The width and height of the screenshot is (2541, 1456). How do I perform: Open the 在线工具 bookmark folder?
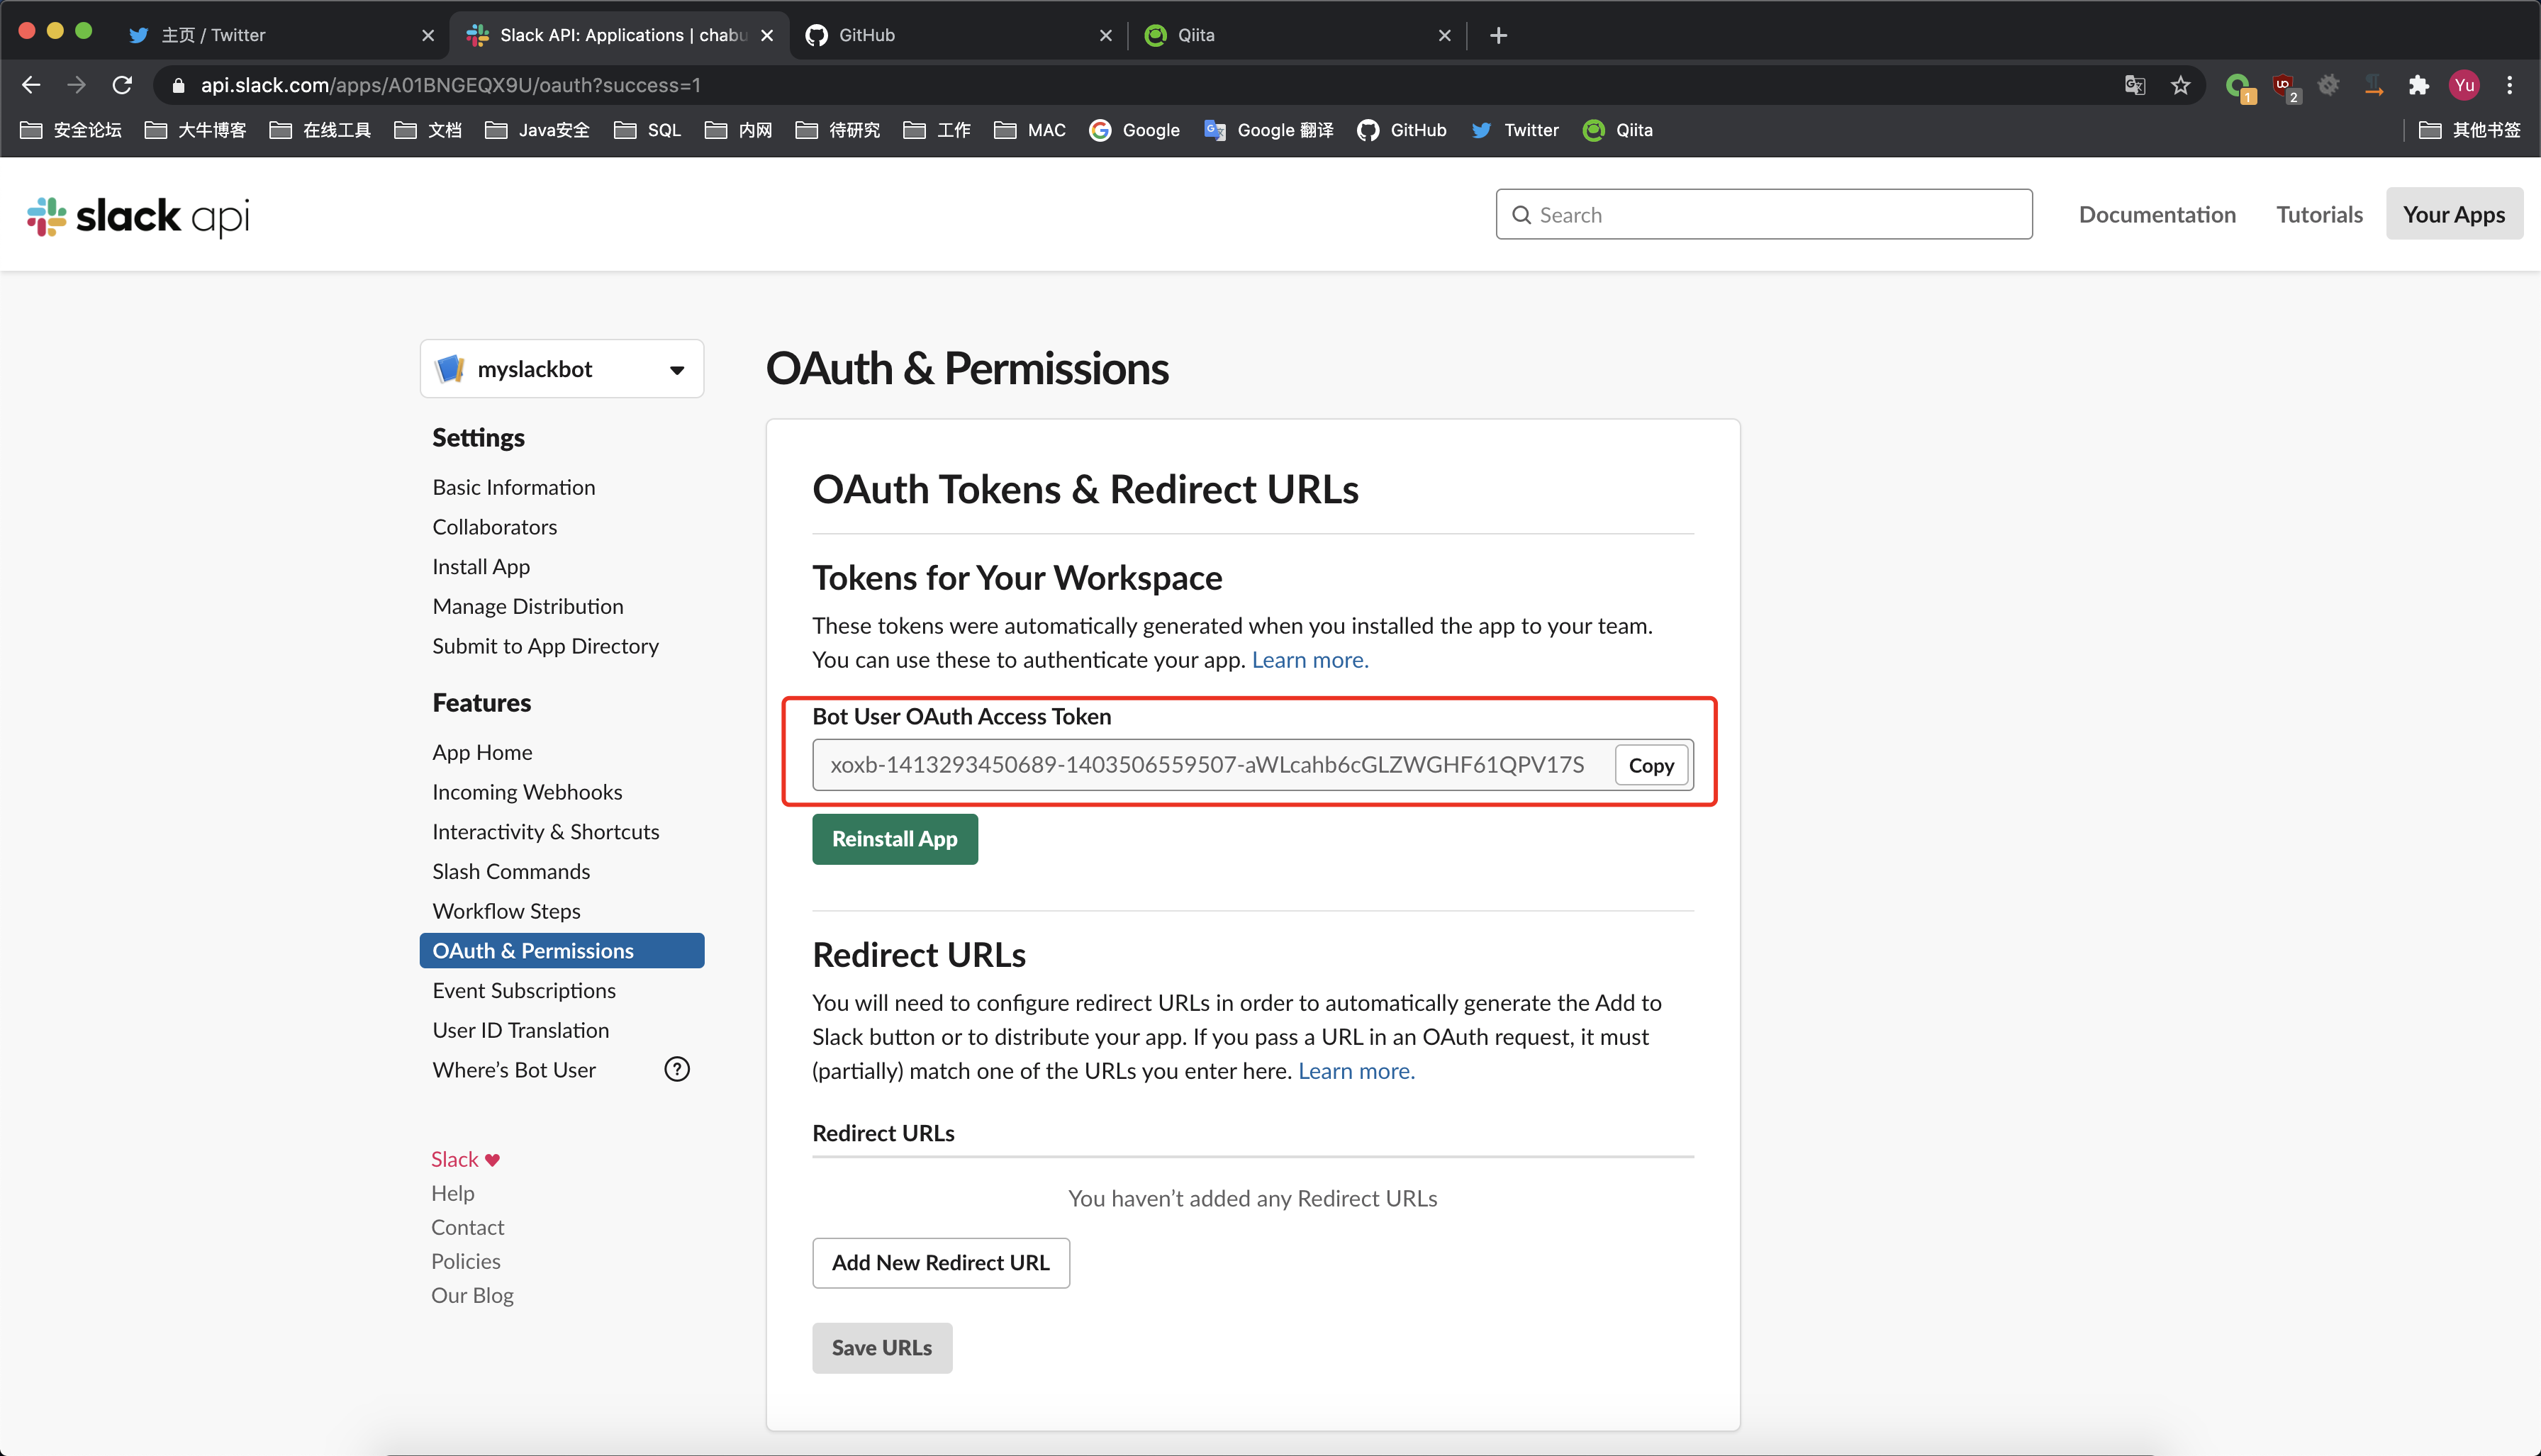click(x=321, y=130)
